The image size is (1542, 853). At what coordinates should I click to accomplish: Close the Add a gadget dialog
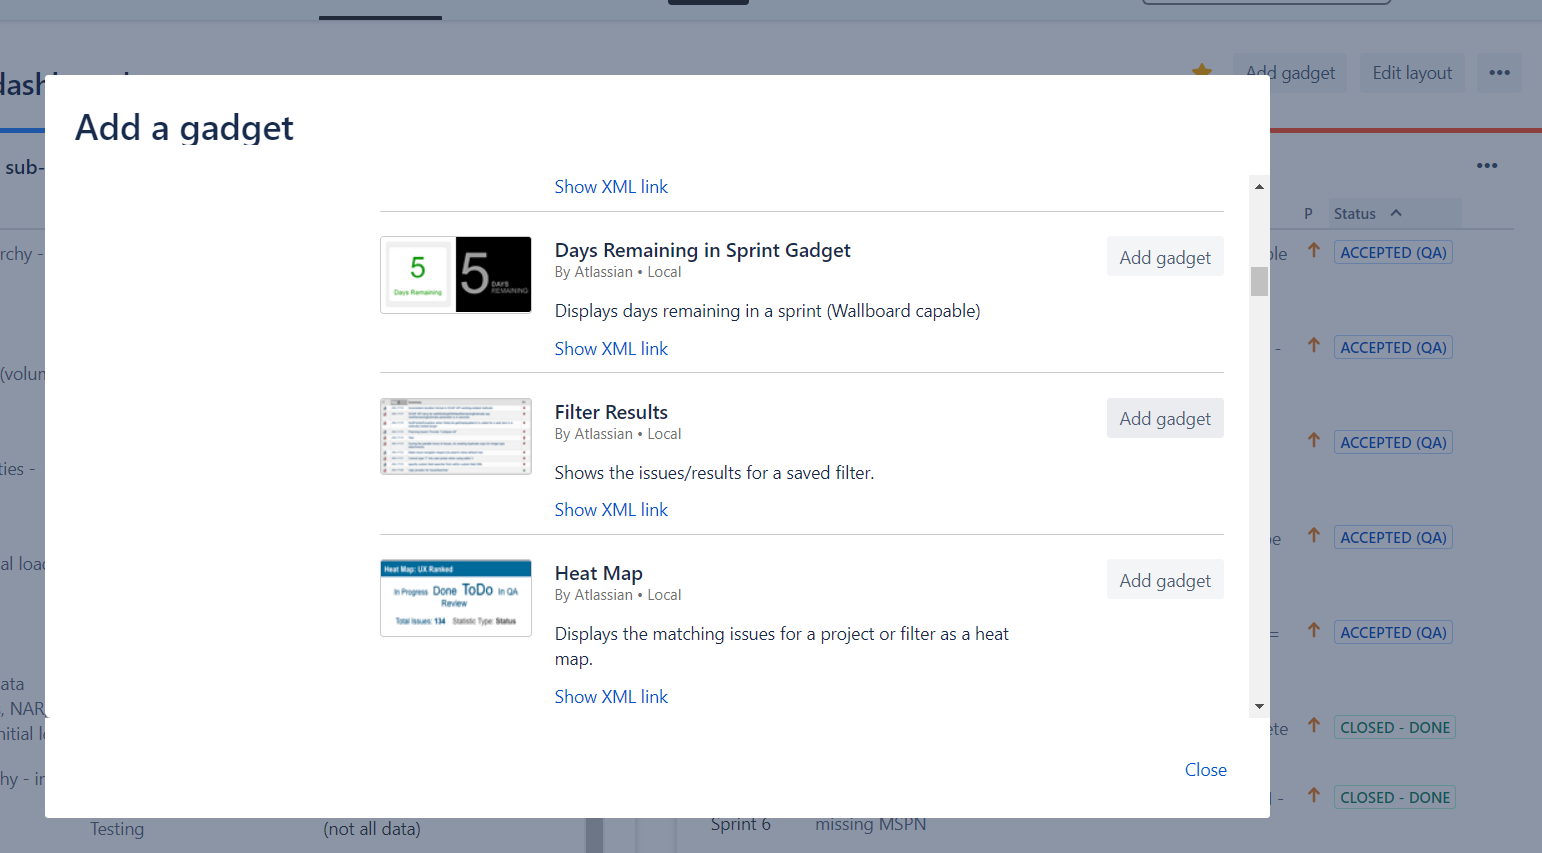click(1205, 769)
